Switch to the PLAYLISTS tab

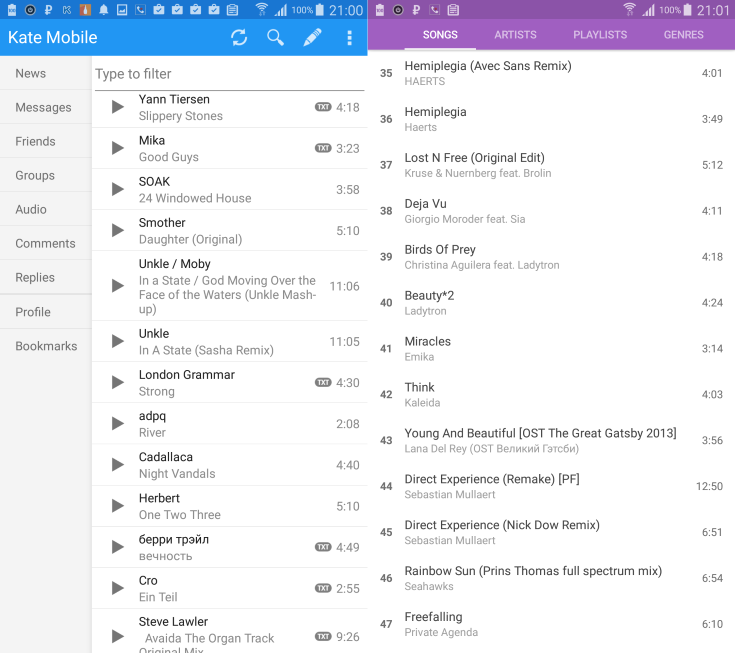pyautogui.click(x=600, y=35)
